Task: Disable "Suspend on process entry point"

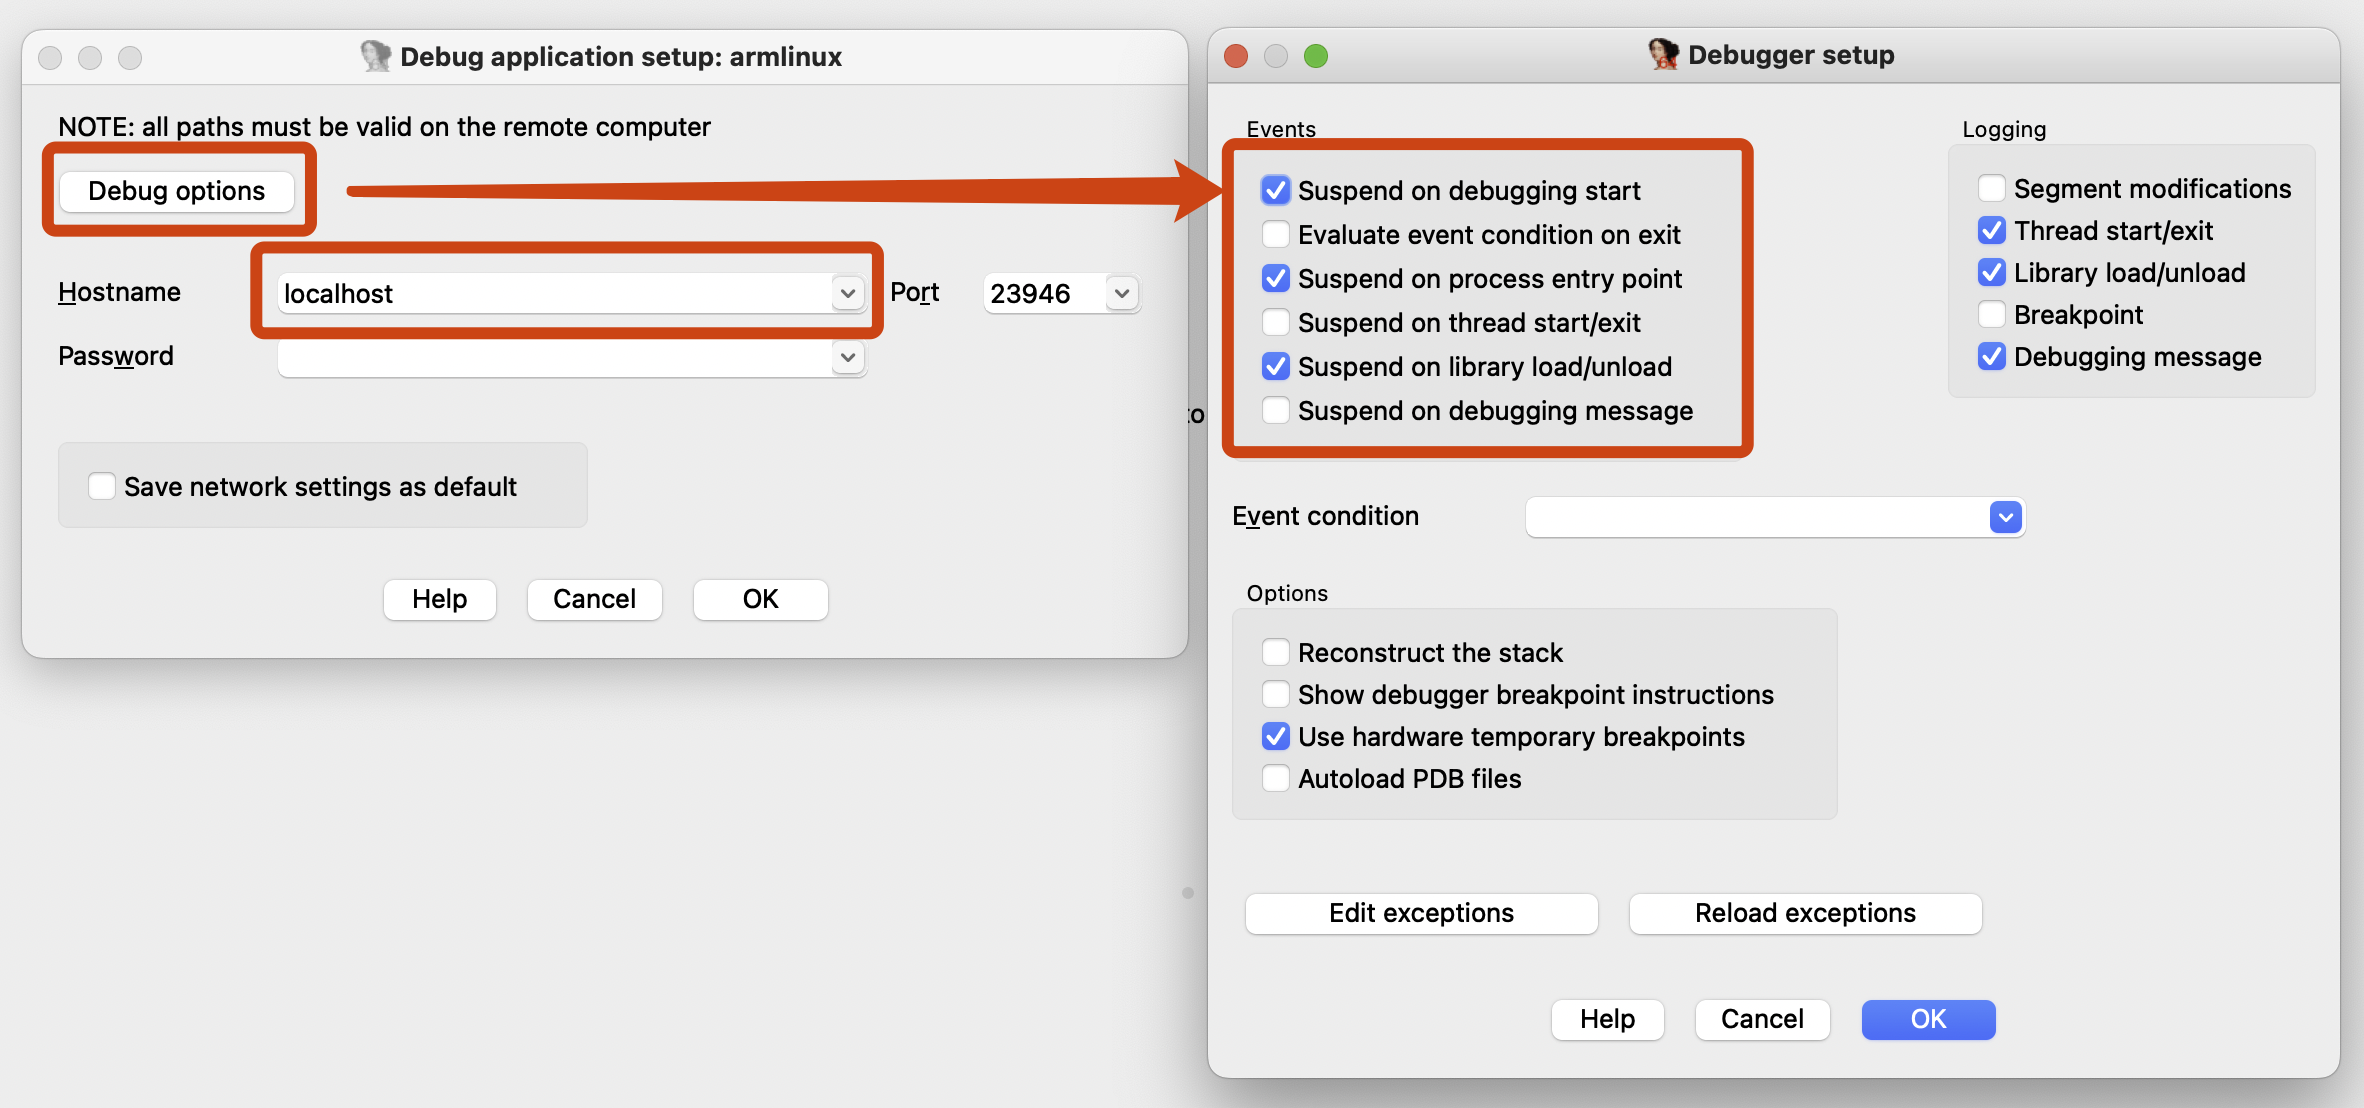Action: [x=1275, y=278]
